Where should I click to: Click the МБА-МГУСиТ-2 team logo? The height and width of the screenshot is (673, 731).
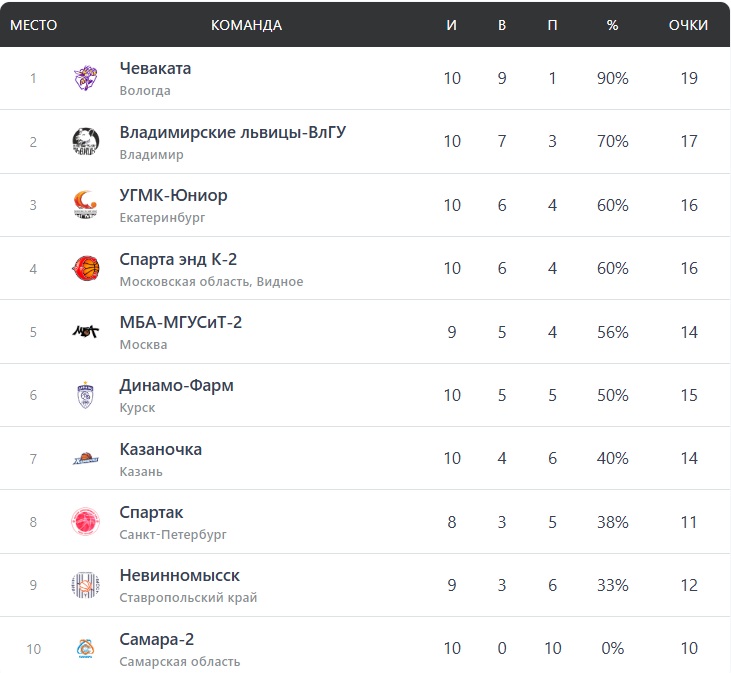pos(86,332)
